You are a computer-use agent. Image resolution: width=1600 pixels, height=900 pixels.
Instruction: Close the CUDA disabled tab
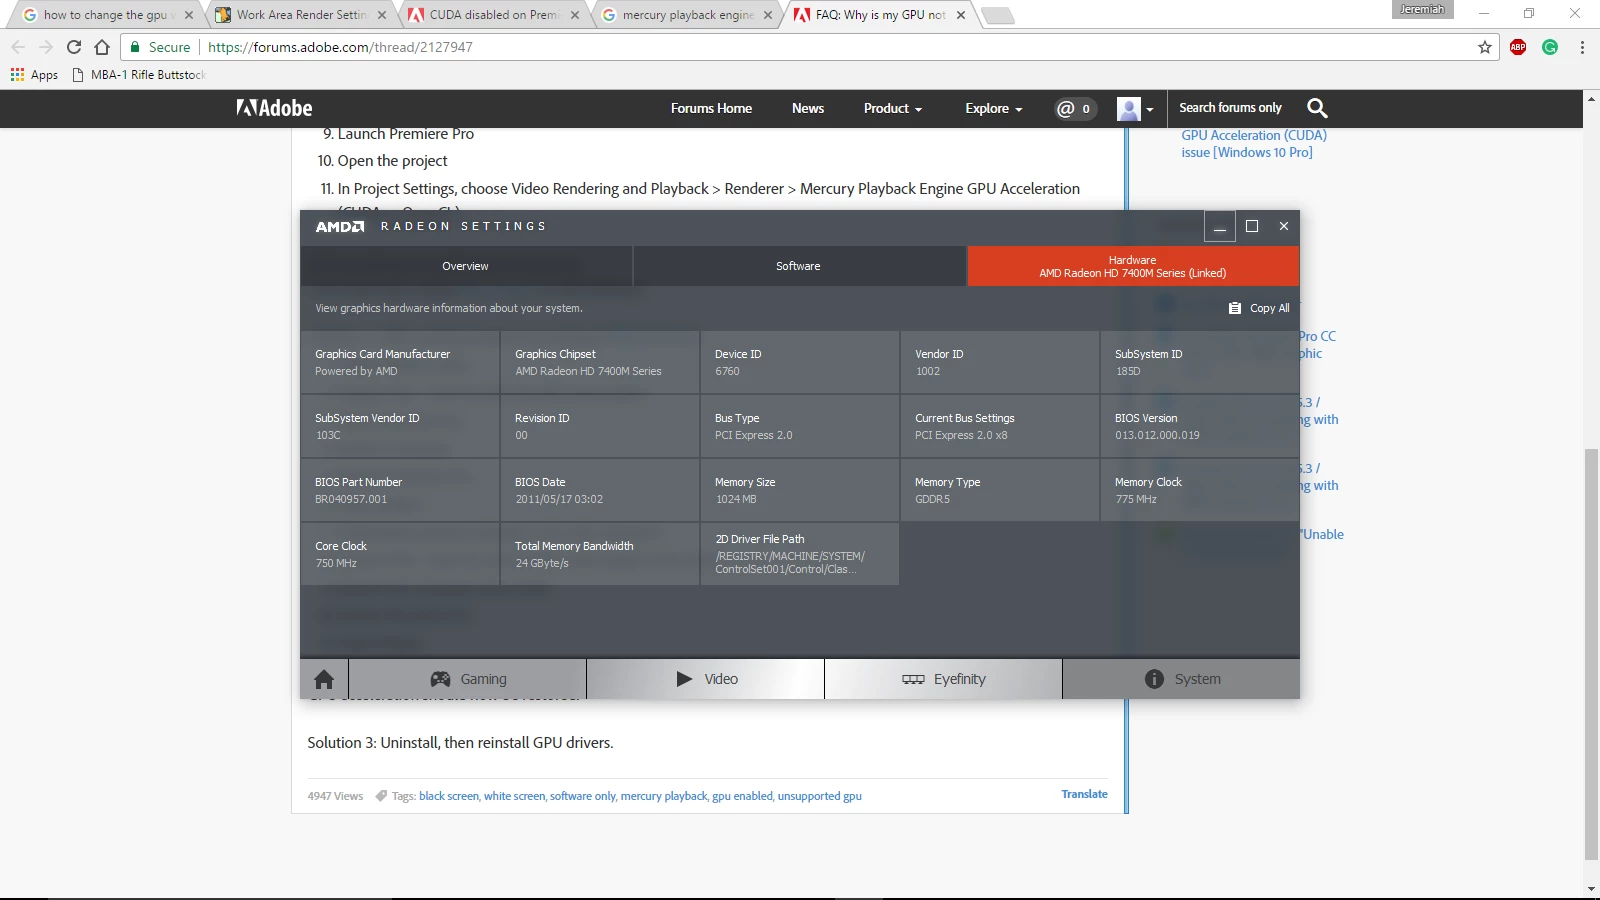click(575, 15)
